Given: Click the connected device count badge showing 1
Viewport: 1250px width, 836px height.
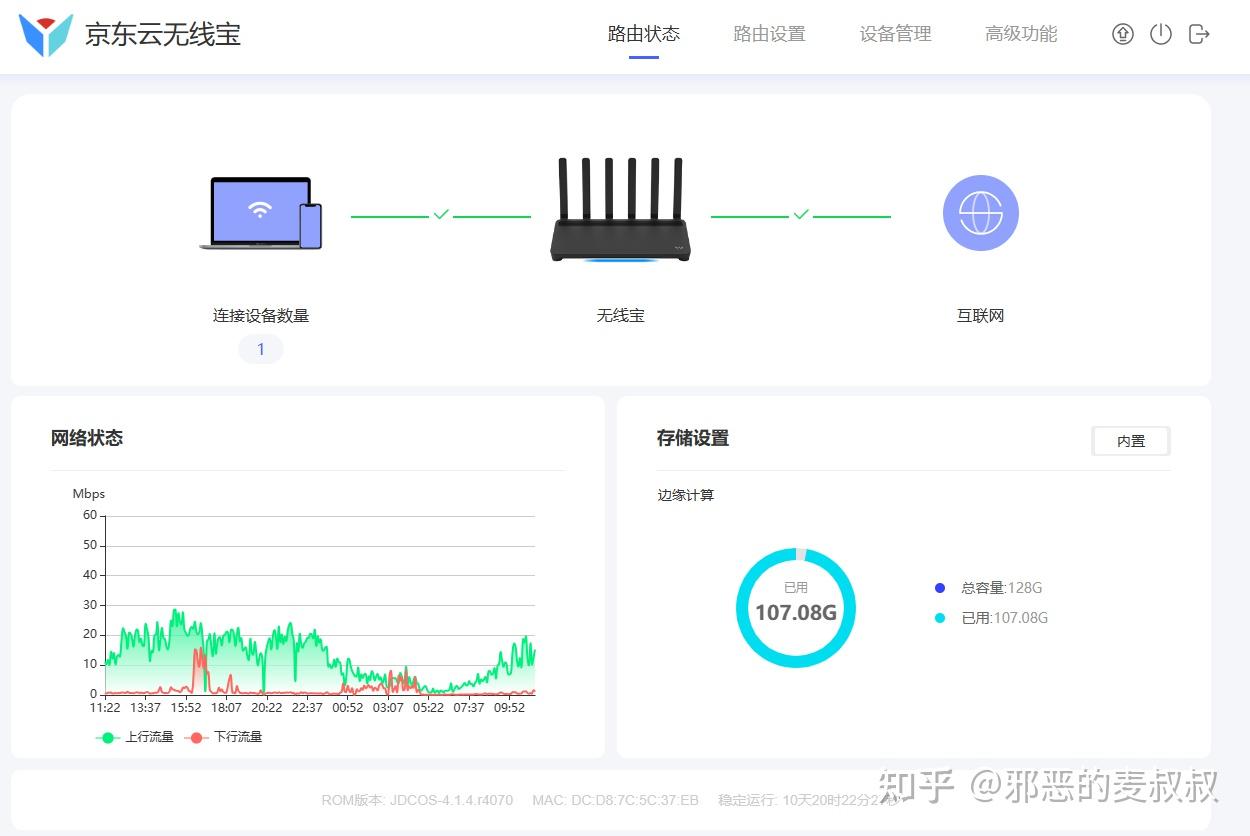Looking at the screenshot, I should pos(260,348).
